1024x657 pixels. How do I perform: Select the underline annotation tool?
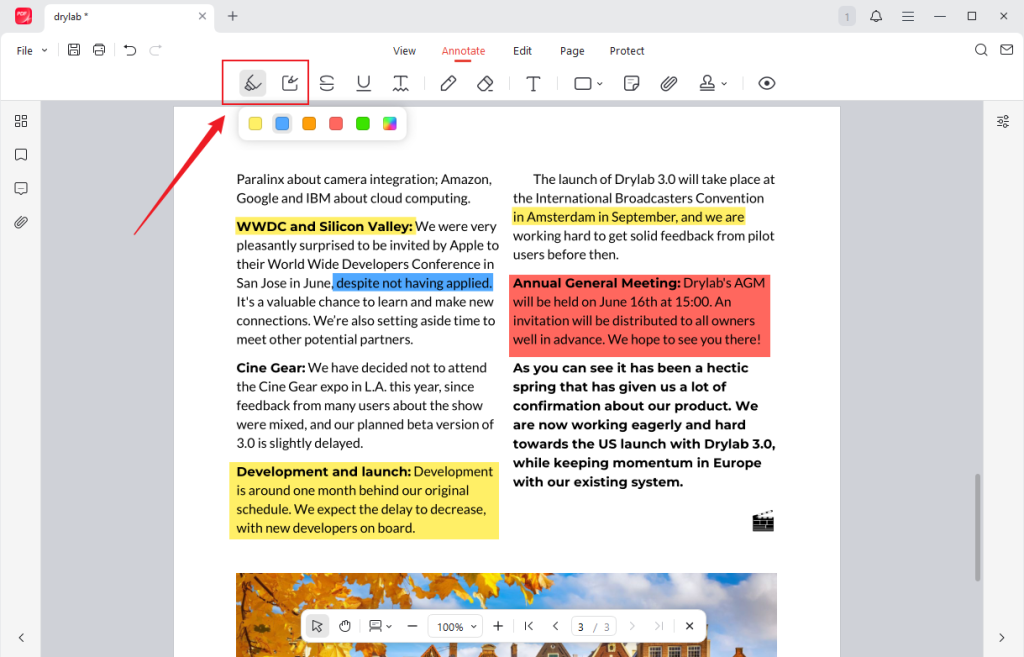point(363,83)
